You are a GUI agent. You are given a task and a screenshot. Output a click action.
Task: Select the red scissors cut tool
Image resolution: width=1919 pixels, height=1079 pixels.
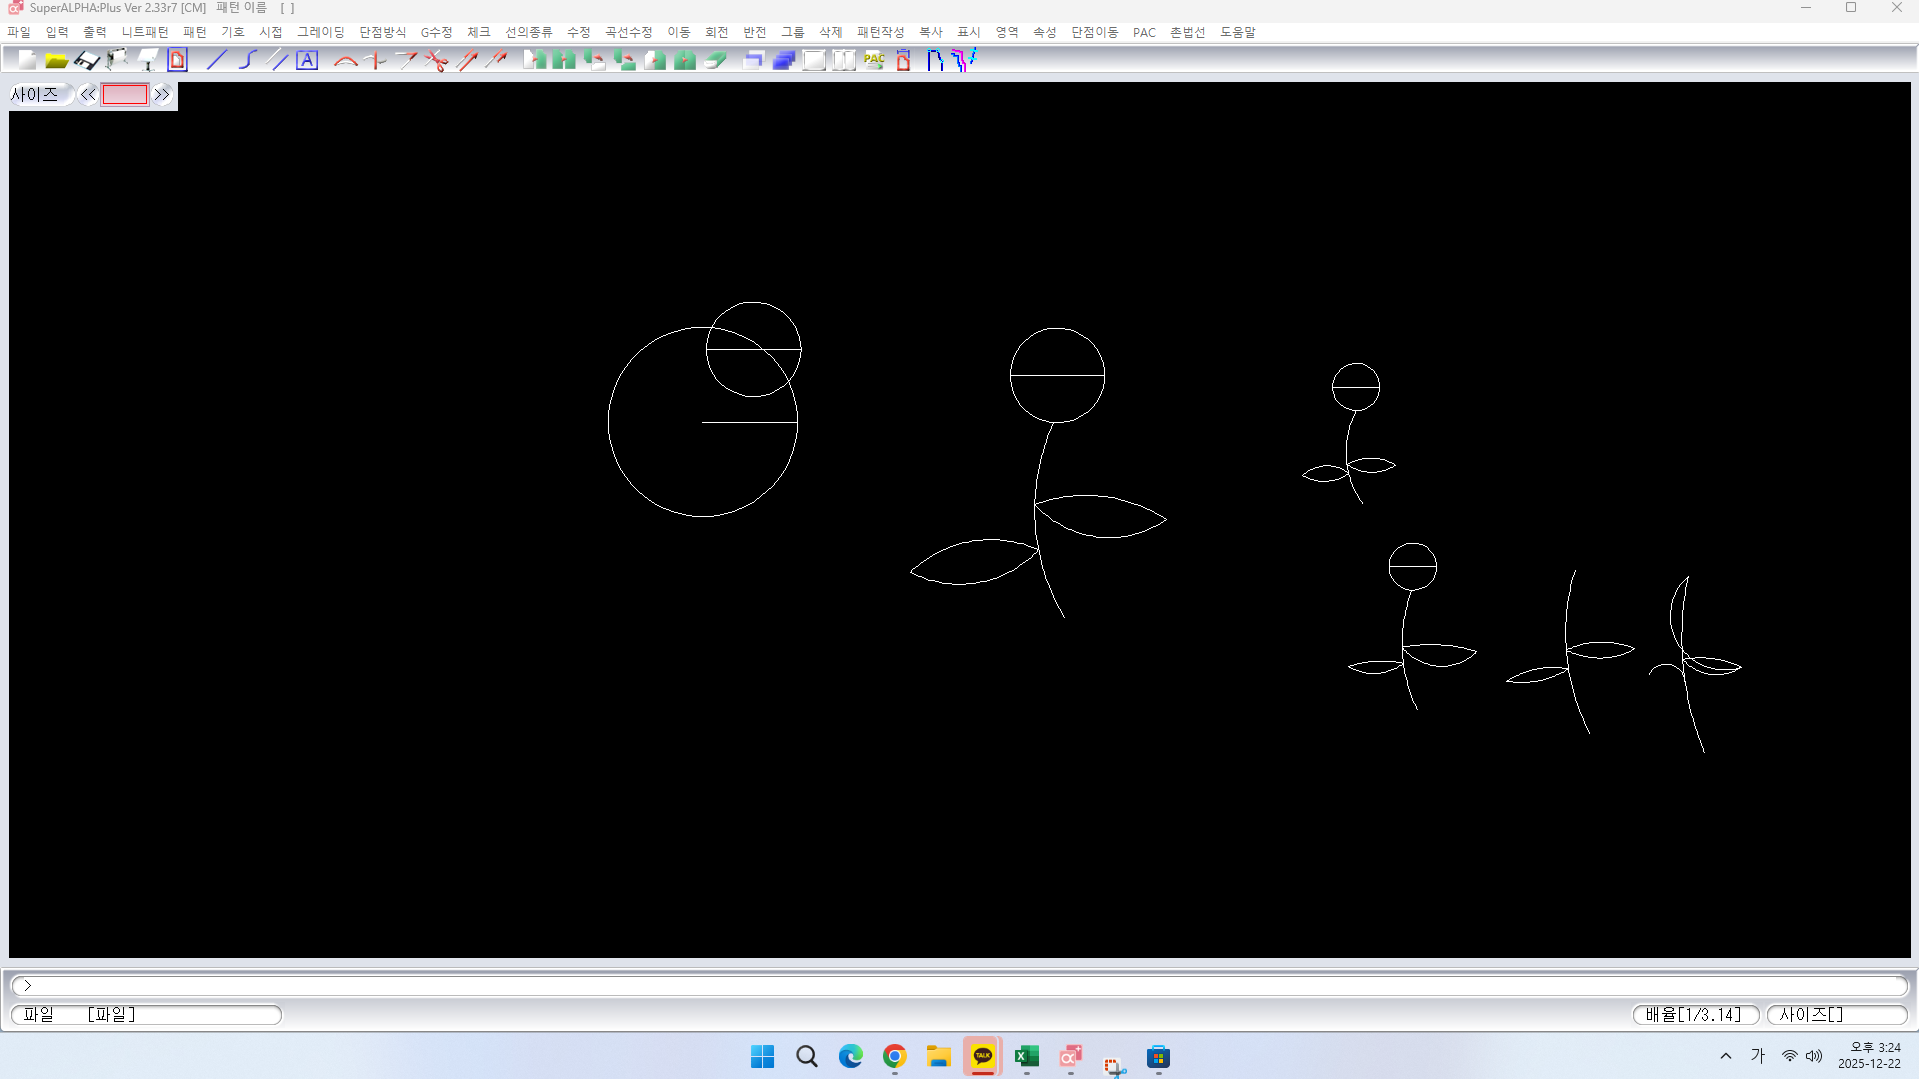[436, 60]
